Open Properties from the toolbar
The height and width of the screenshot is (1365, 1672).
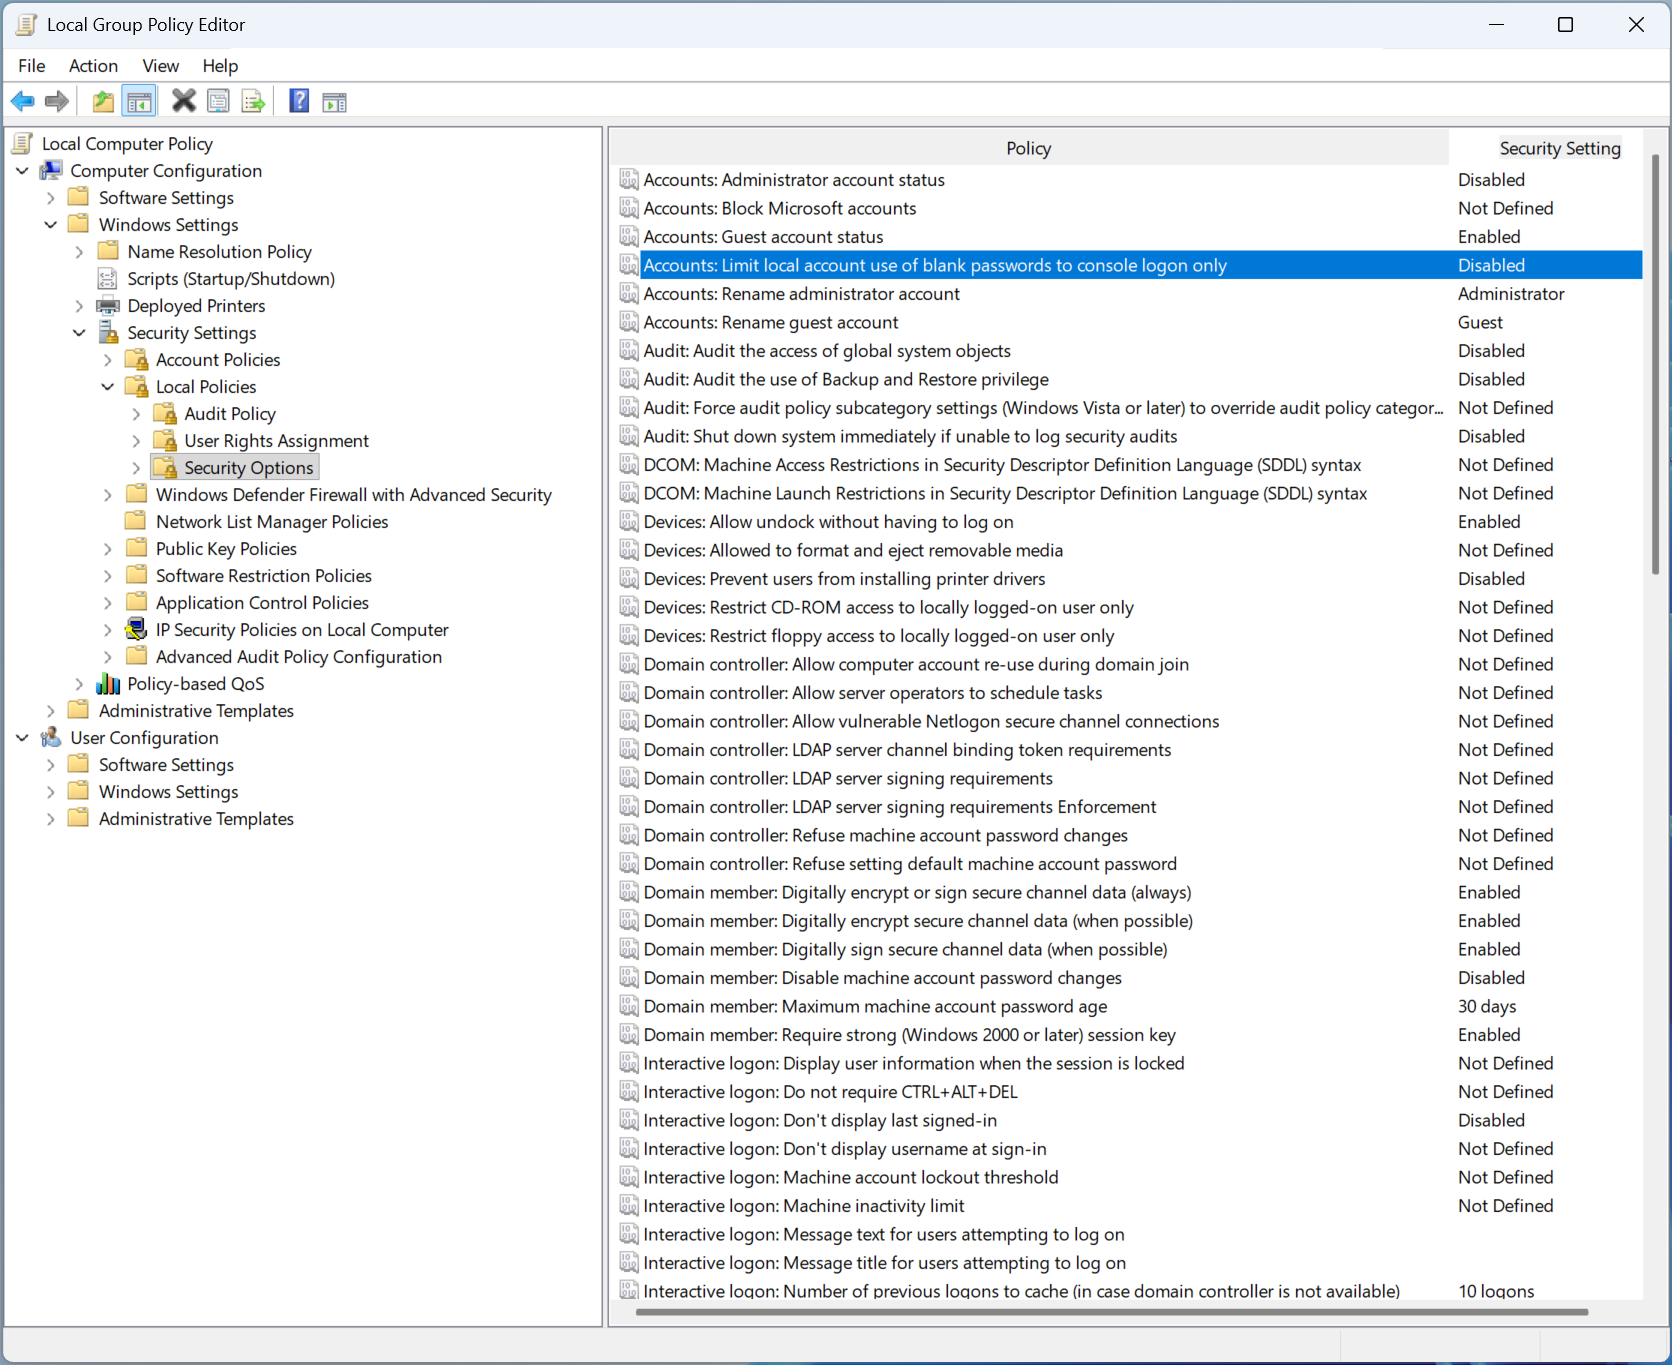[218, 101]
